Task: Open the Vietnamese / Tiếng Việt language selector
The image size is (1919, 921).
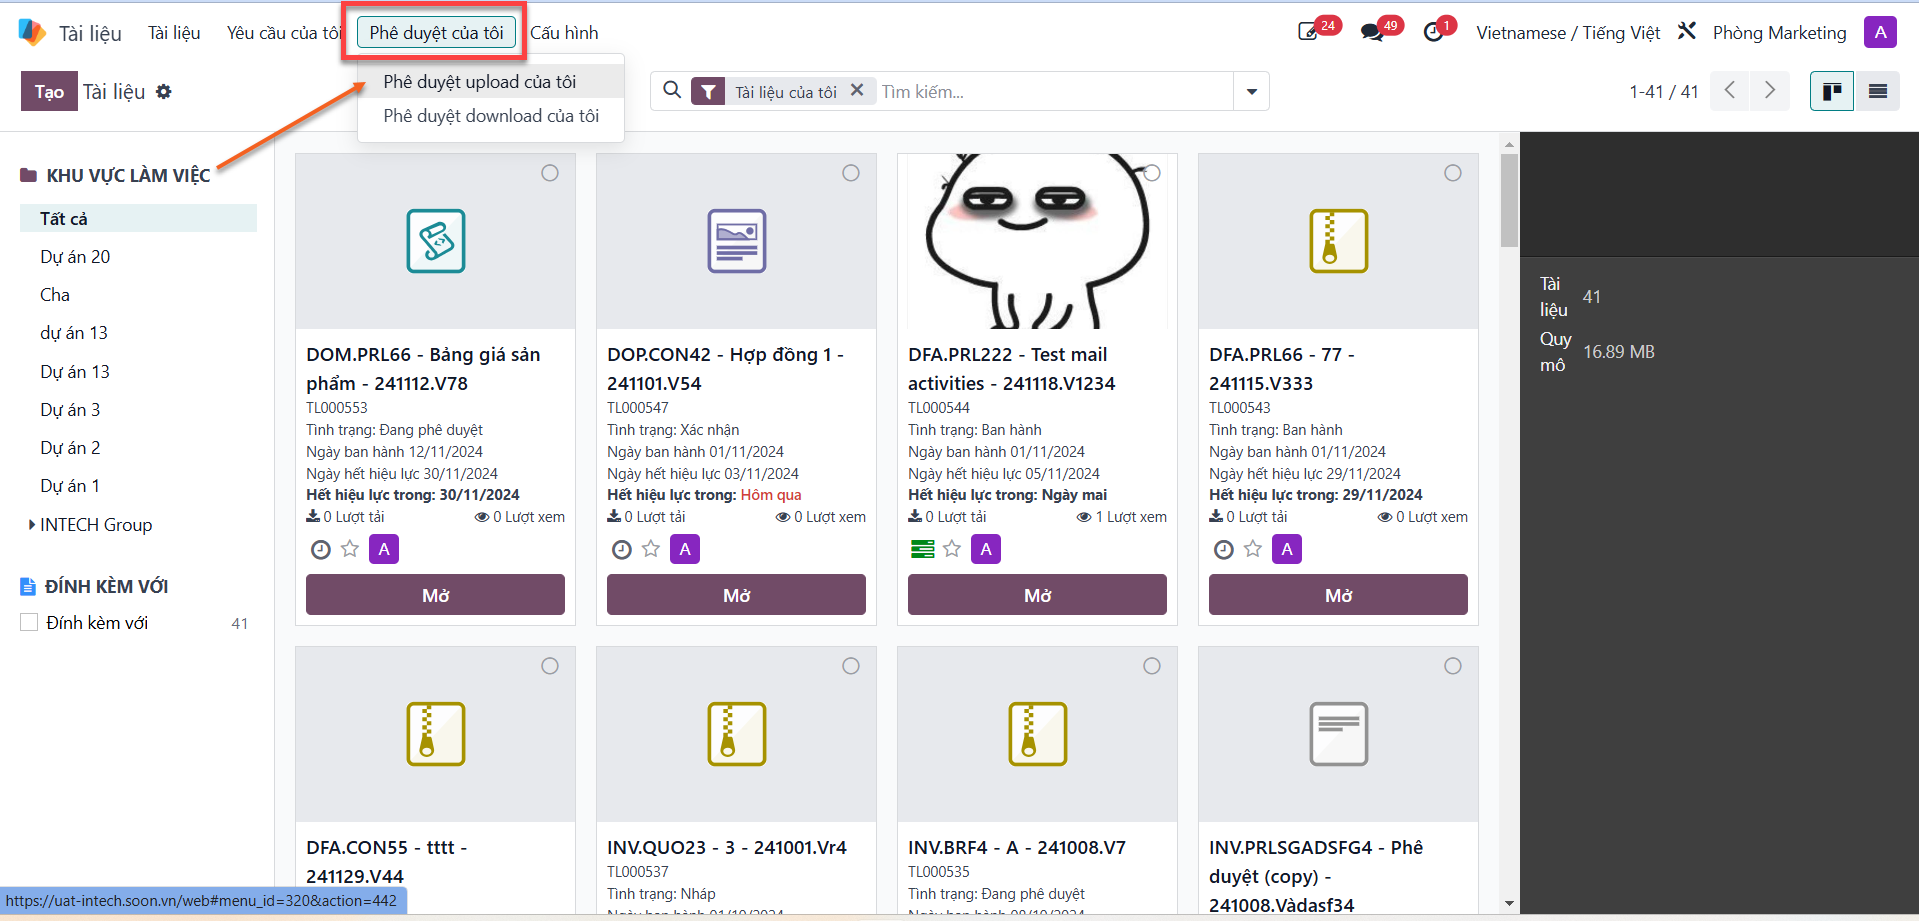Action: click(x=1568, y=32)
